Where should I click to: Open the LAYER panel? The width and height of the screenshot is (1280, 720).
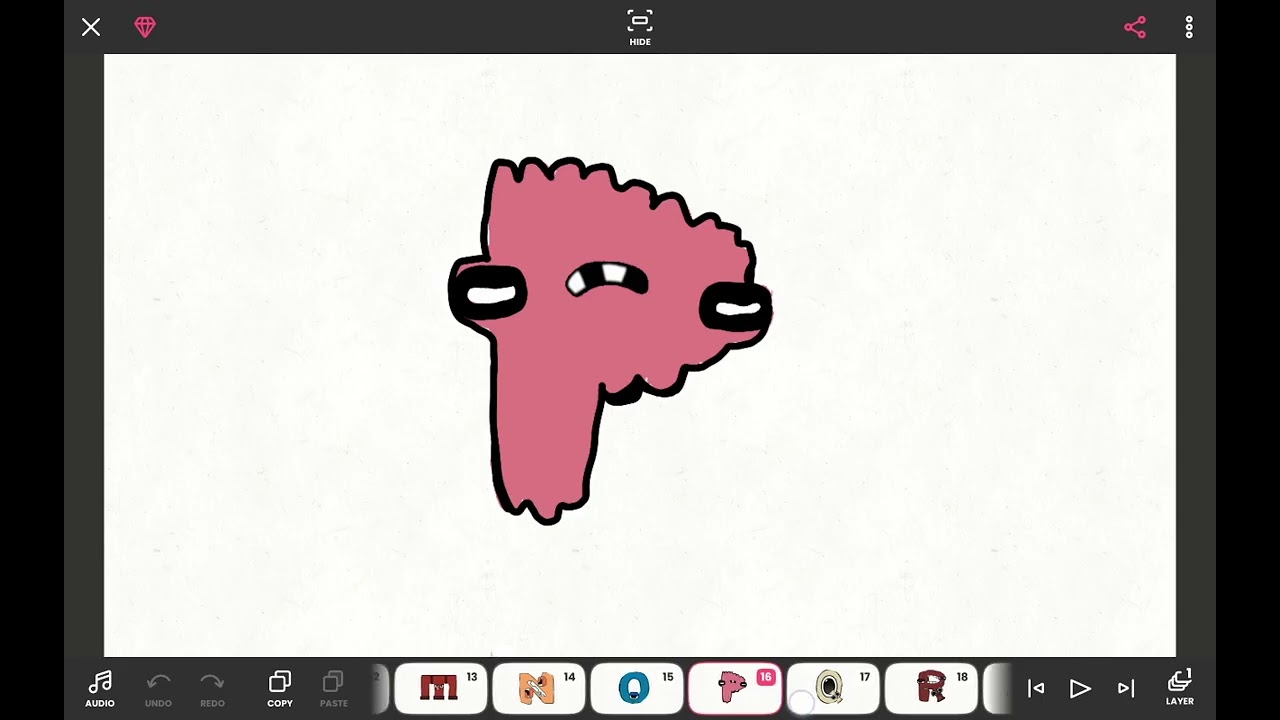[1180, 688]
